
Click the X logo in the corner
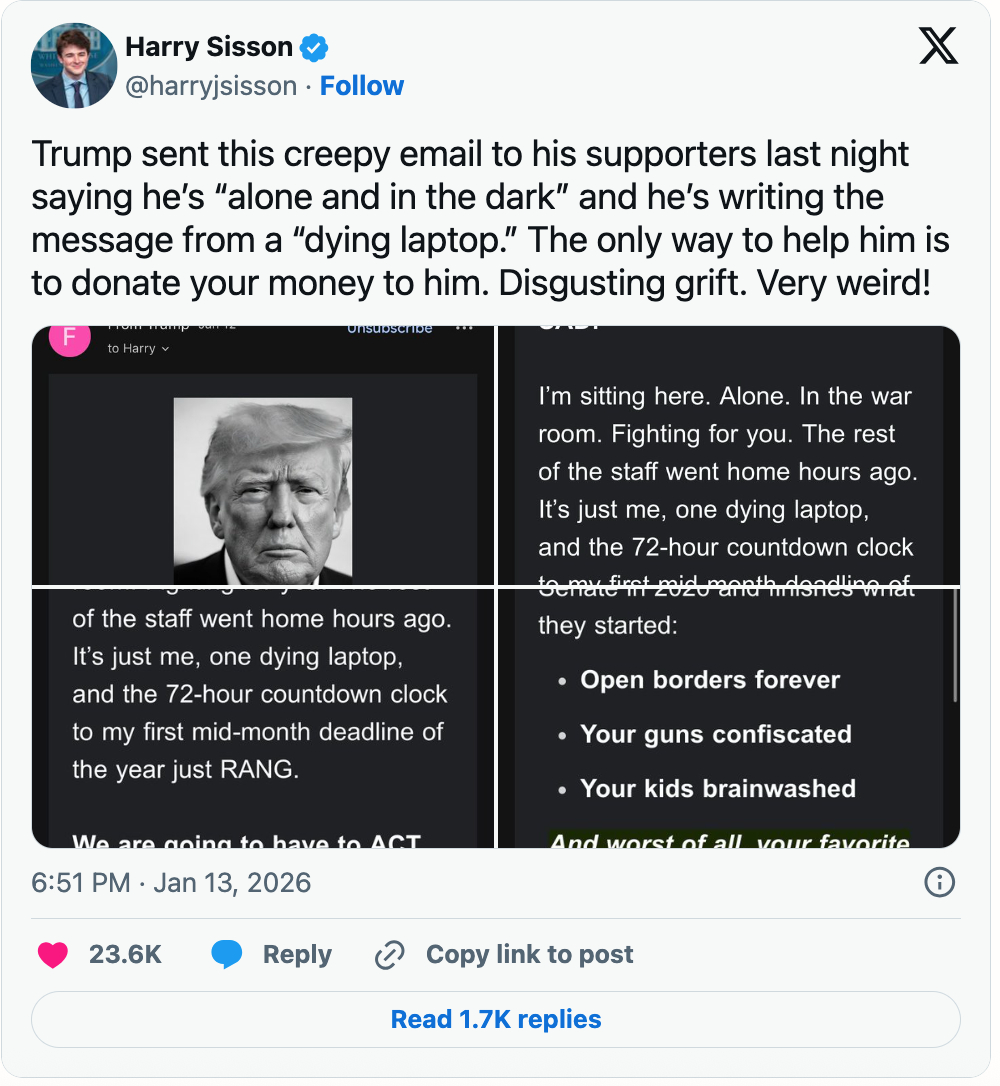pos(937,46)
